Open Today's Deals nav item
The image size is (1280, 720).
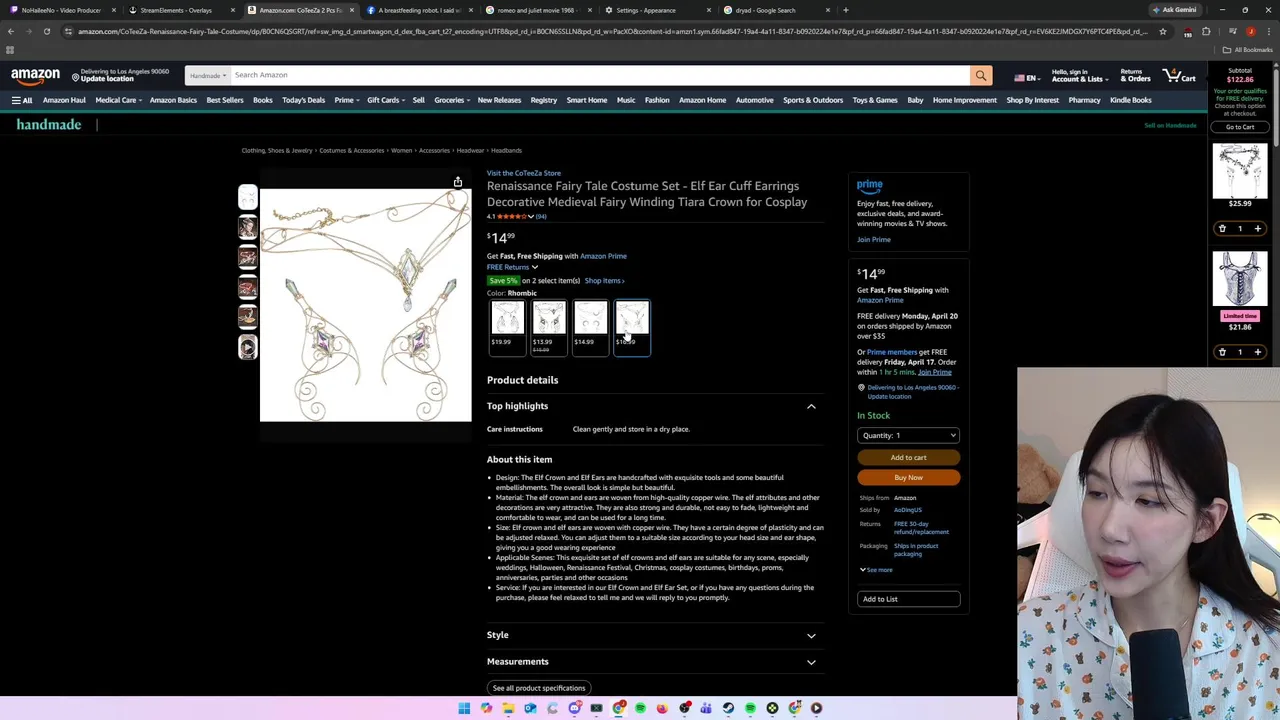click(x=303, y=100)
